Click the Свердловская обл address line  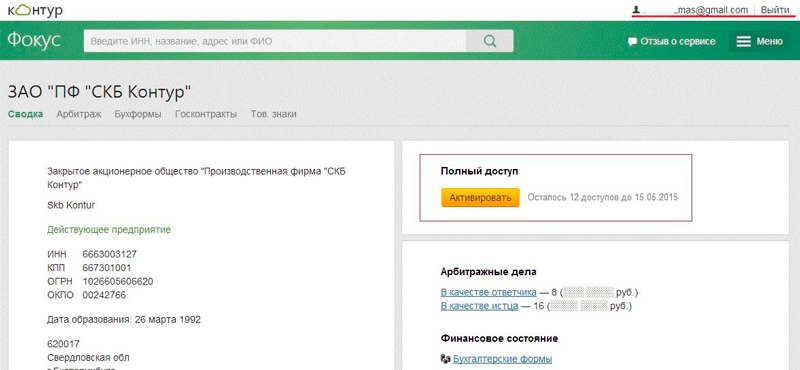click(x=88, y=357)
